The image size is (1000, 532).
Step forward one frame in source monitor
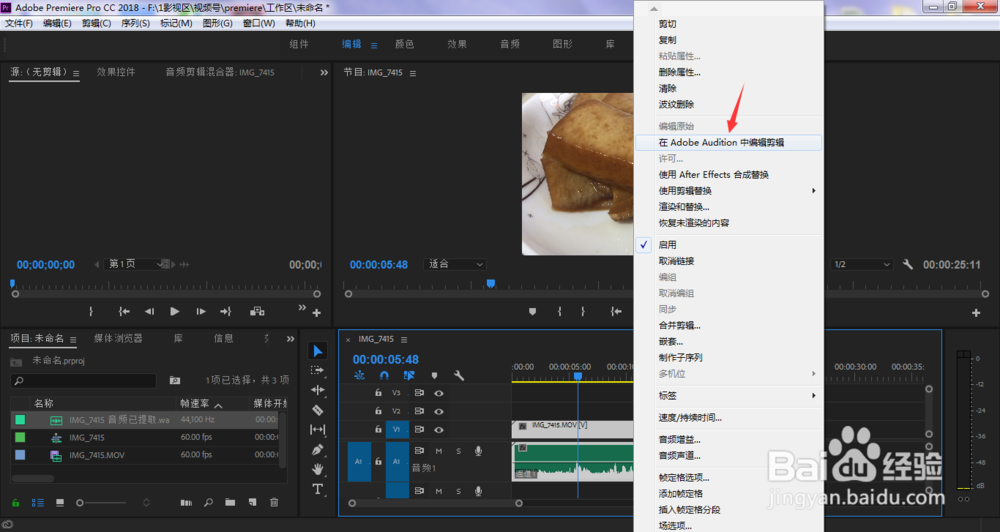pos(200,311)
